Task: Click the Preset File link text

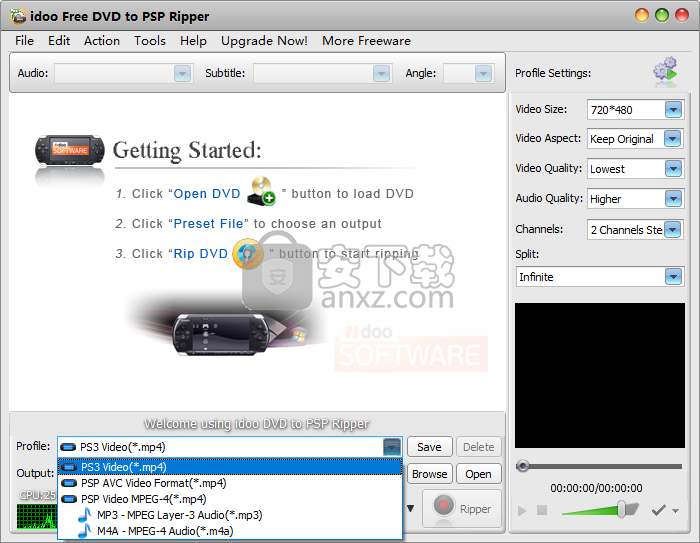Action: pos(208,223)
